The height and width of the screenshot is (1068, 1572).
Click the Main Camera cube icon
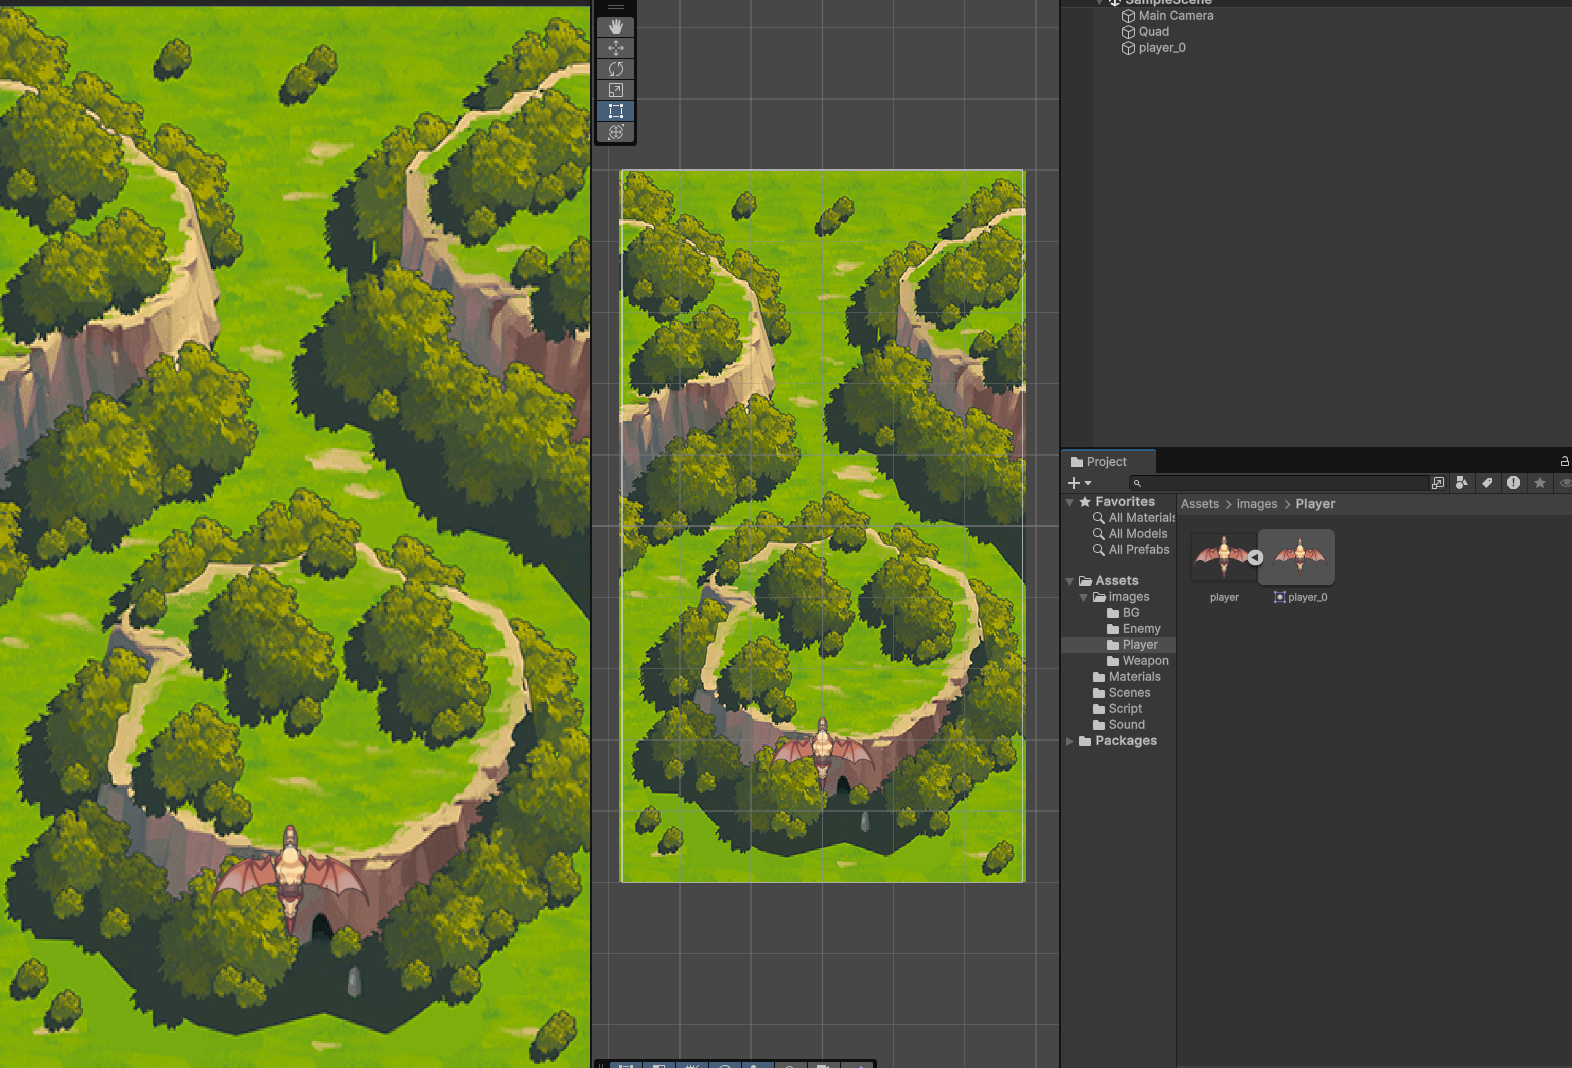pyautogui.click(x=1128, y=16)
